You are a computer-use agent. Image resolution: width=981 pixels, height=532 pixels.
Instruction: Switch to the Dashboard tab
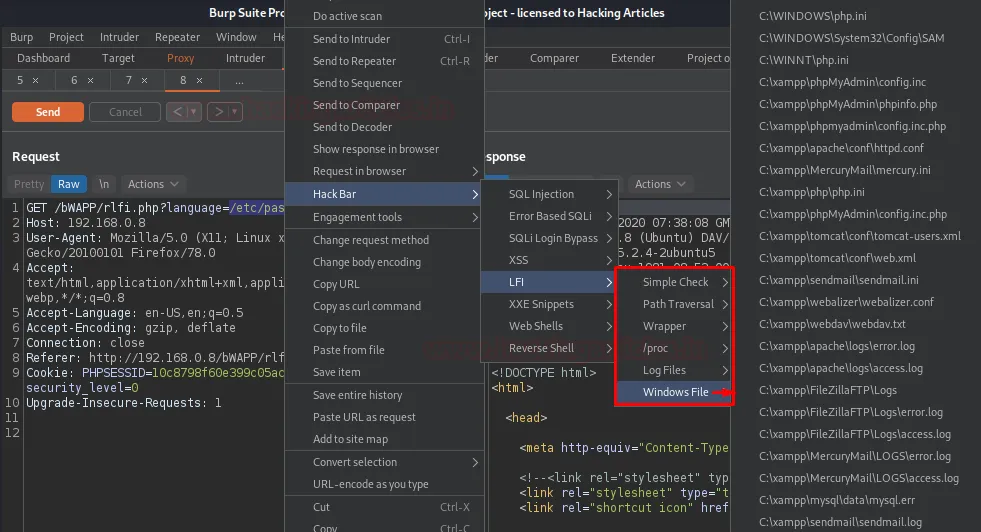coord(43,58)
